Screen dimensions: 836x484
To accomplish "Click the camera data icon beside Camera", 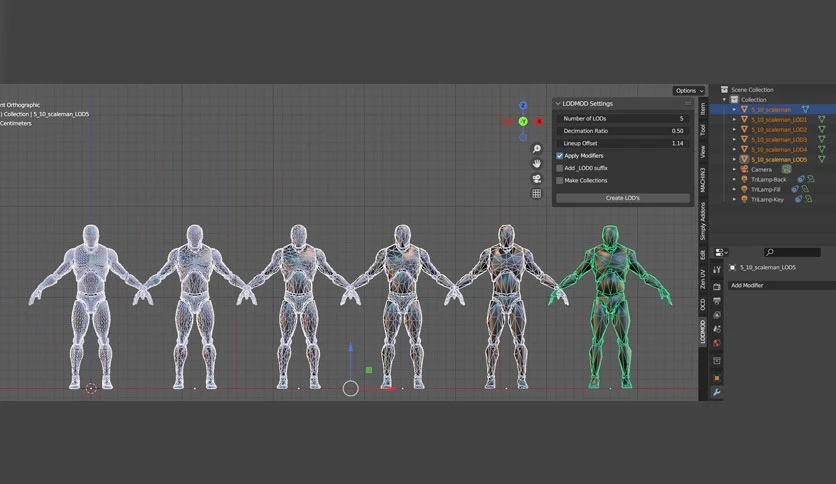I will pos(786,170).
